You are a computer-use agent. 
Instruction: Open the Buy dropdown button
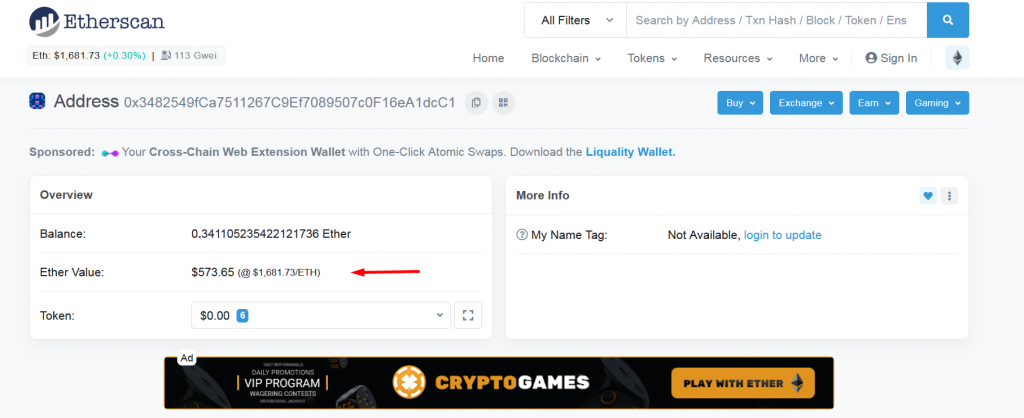[x=740, y=103]
